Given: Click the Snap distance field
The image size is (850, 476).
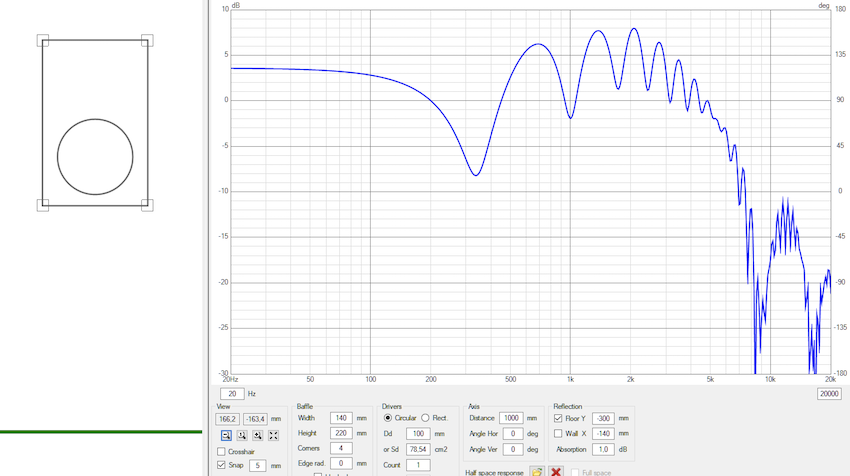Looking at the screenshot, I should coord(257,466).
